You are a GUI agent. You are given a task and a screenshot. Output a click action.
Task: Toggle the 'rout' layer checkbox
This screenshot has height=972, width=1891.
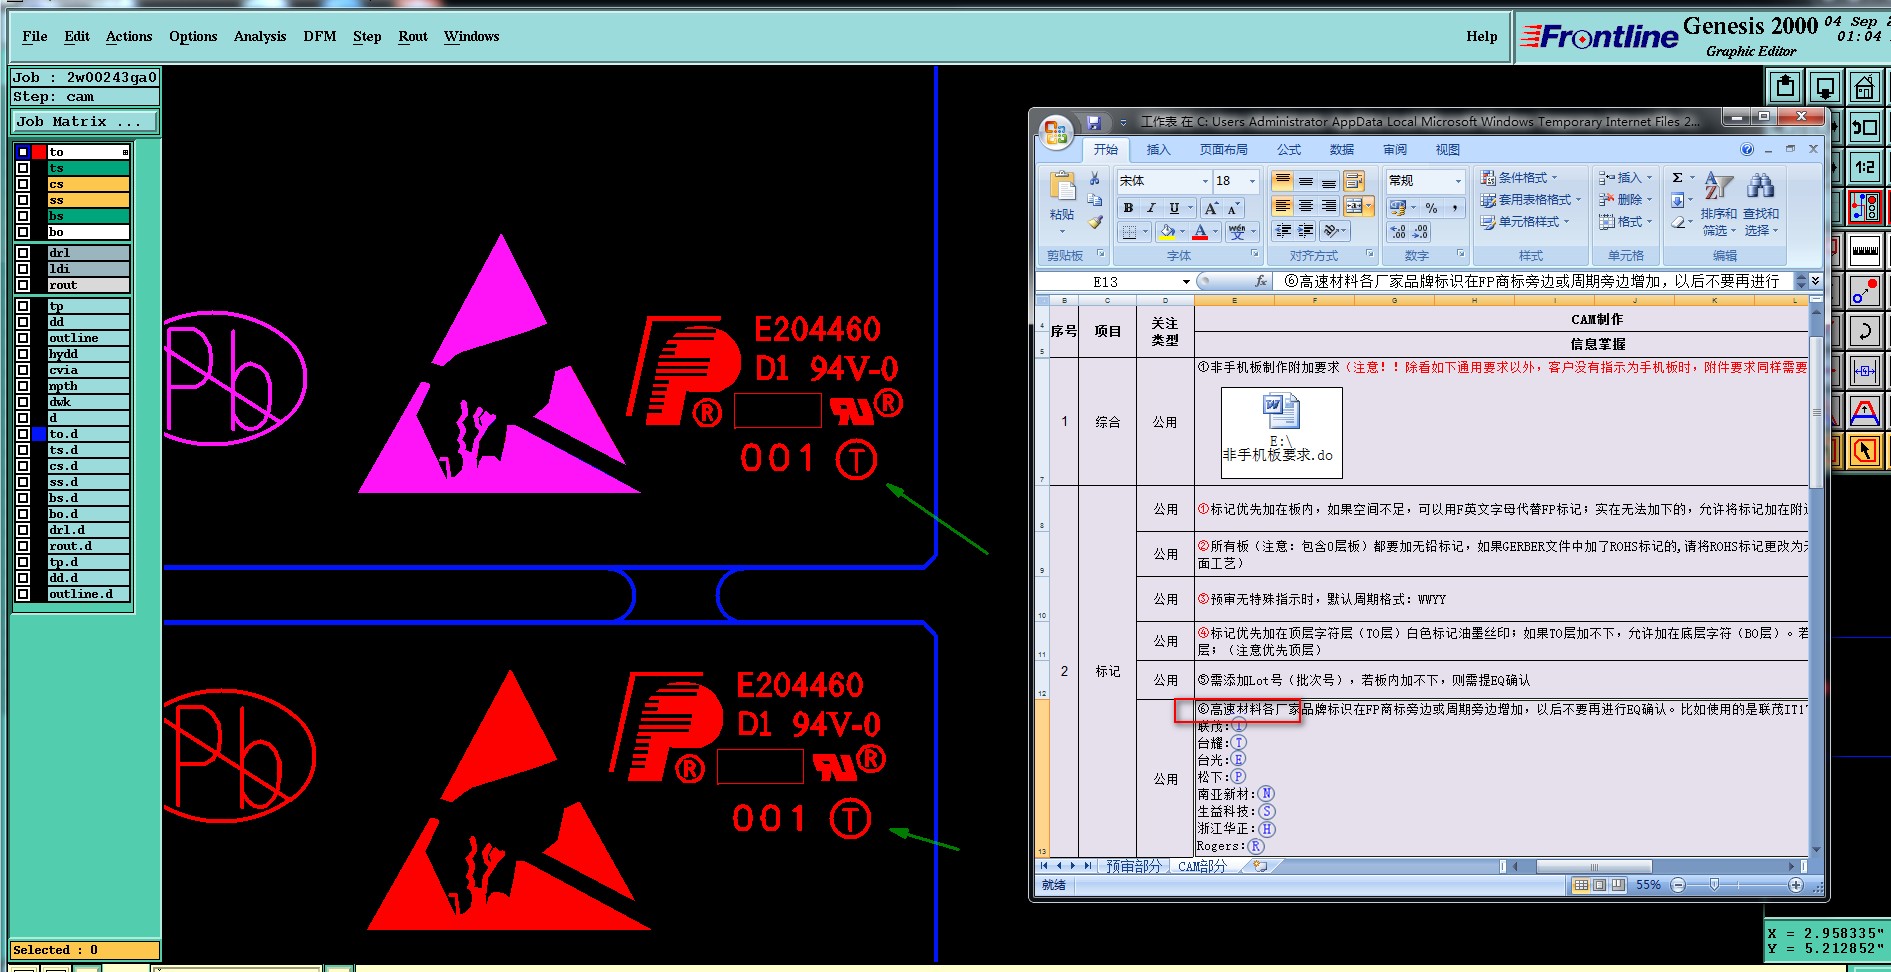(x=23, y=285)
